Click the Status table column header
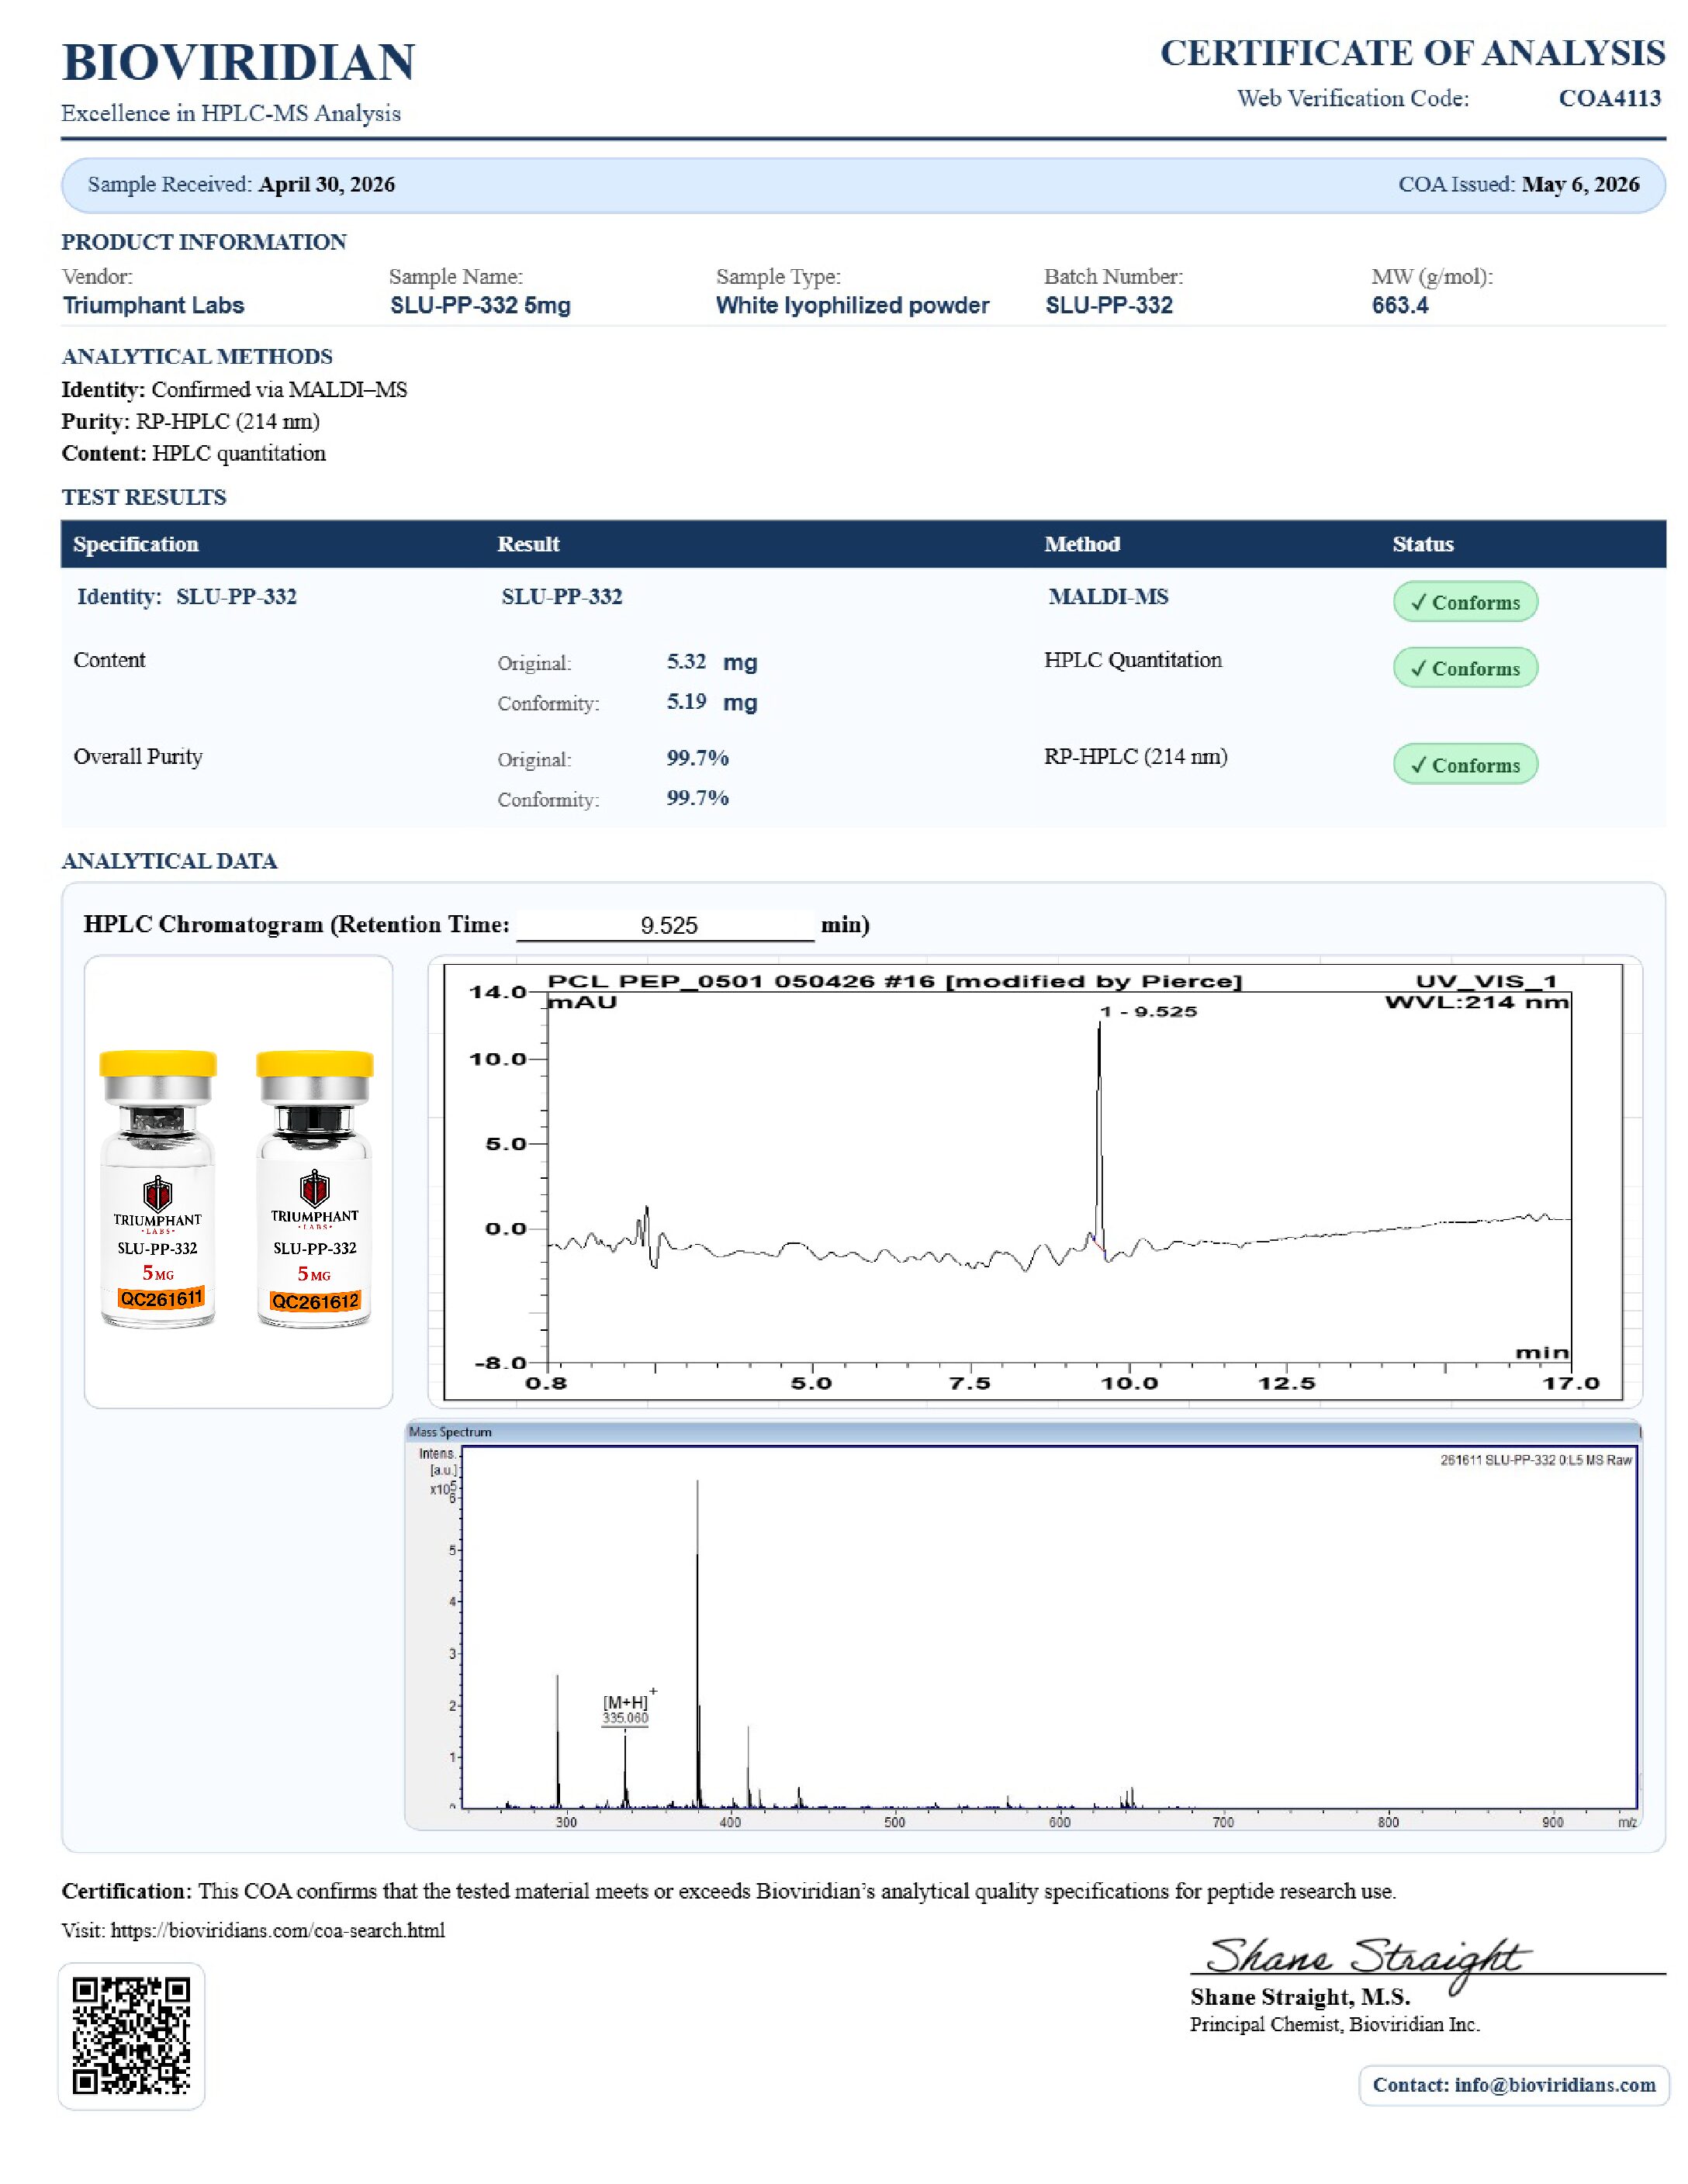 (x=1423, y=544)
